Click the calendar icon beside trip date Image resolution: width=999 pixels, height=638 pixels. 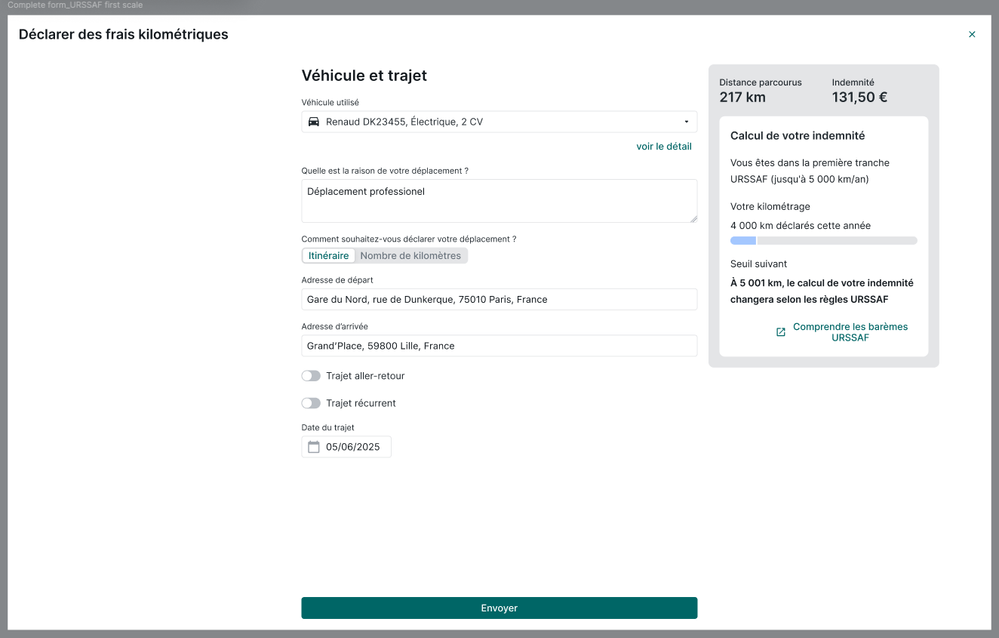coord(314,447)
